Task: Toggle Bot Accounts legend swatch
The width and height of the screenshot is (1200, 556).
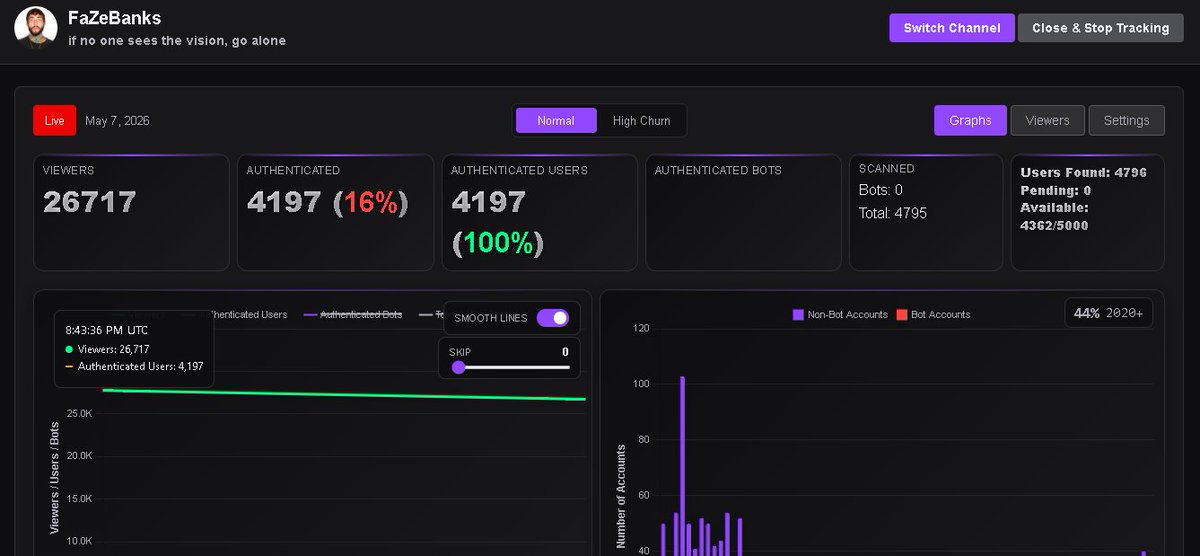Action: click(901, 314)
